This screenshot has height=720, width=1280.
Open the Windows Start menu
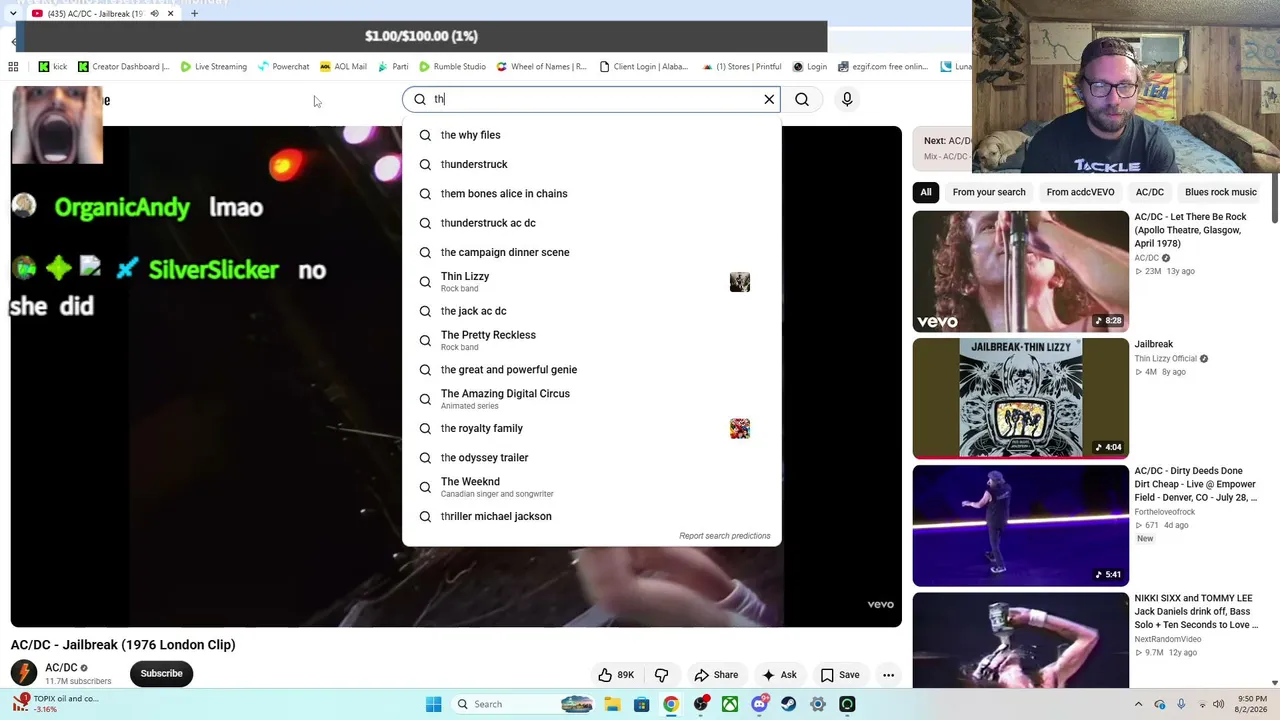click(x=433, y=704)
